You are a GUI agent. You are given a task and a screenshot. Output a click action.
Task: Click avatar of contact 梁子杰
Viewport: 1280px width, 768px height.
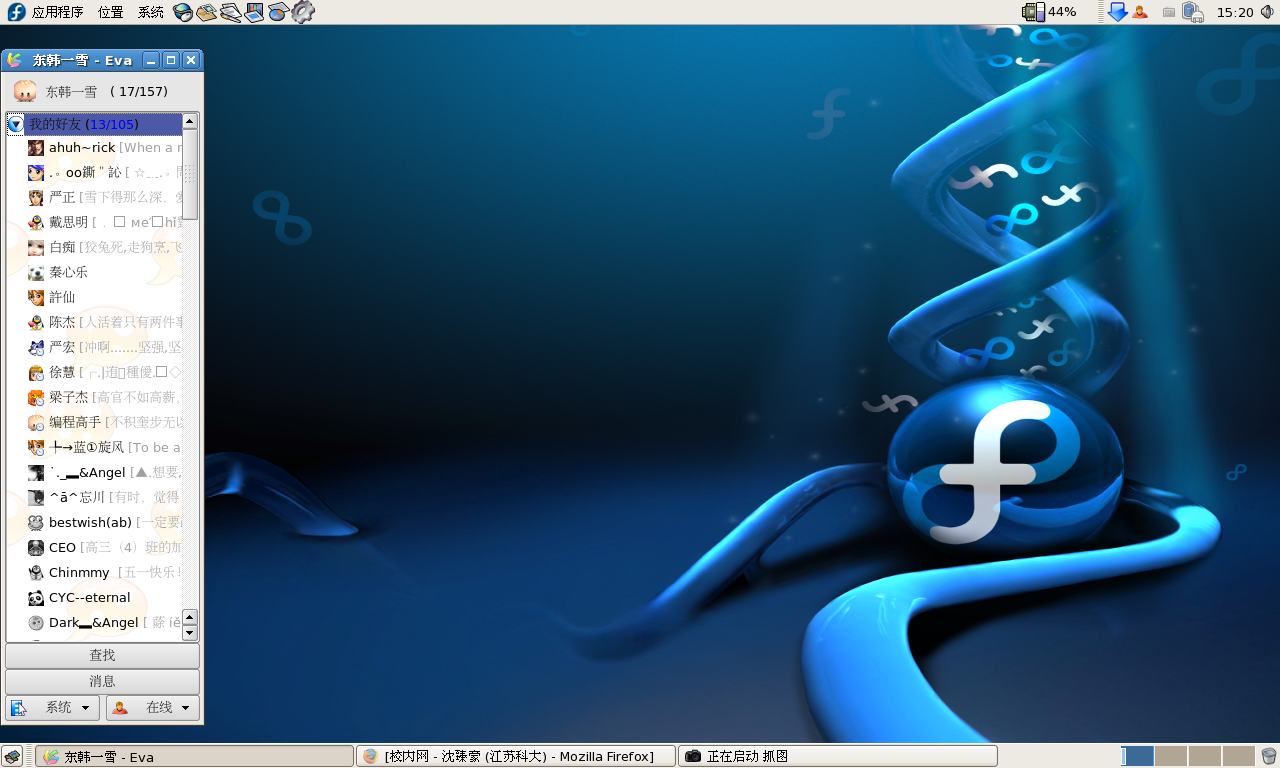[36, 398]
